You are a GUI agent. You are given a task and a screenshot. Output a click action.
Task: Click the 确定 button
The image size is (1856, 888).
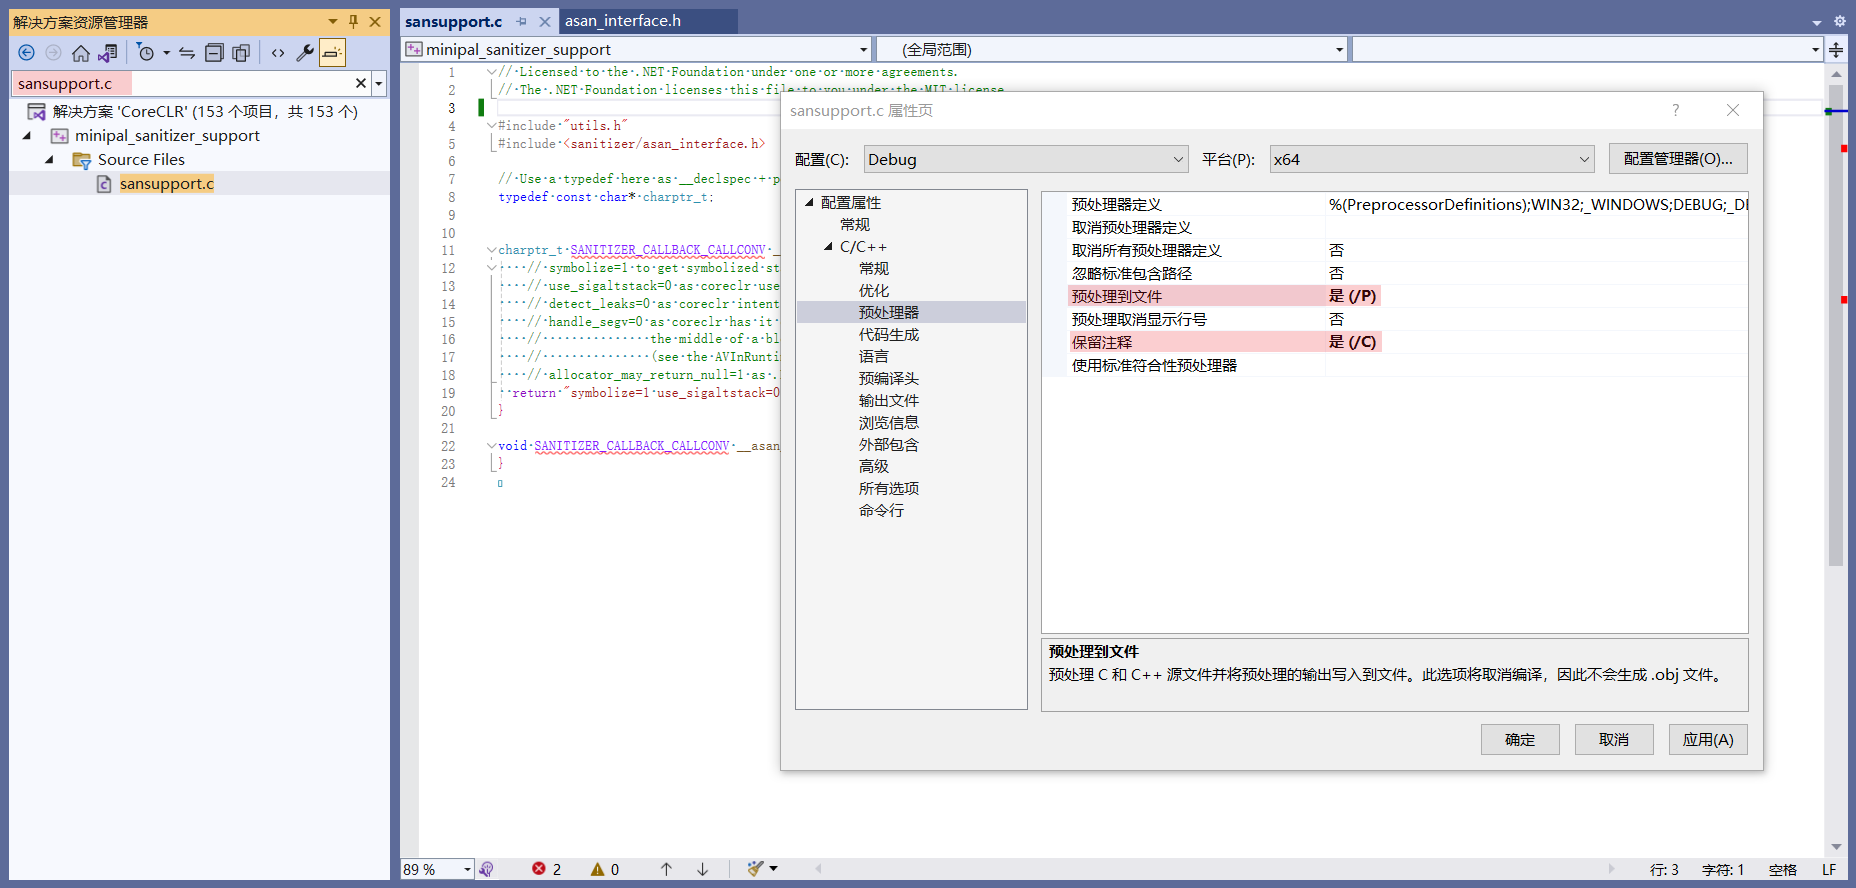(1520, 739)
